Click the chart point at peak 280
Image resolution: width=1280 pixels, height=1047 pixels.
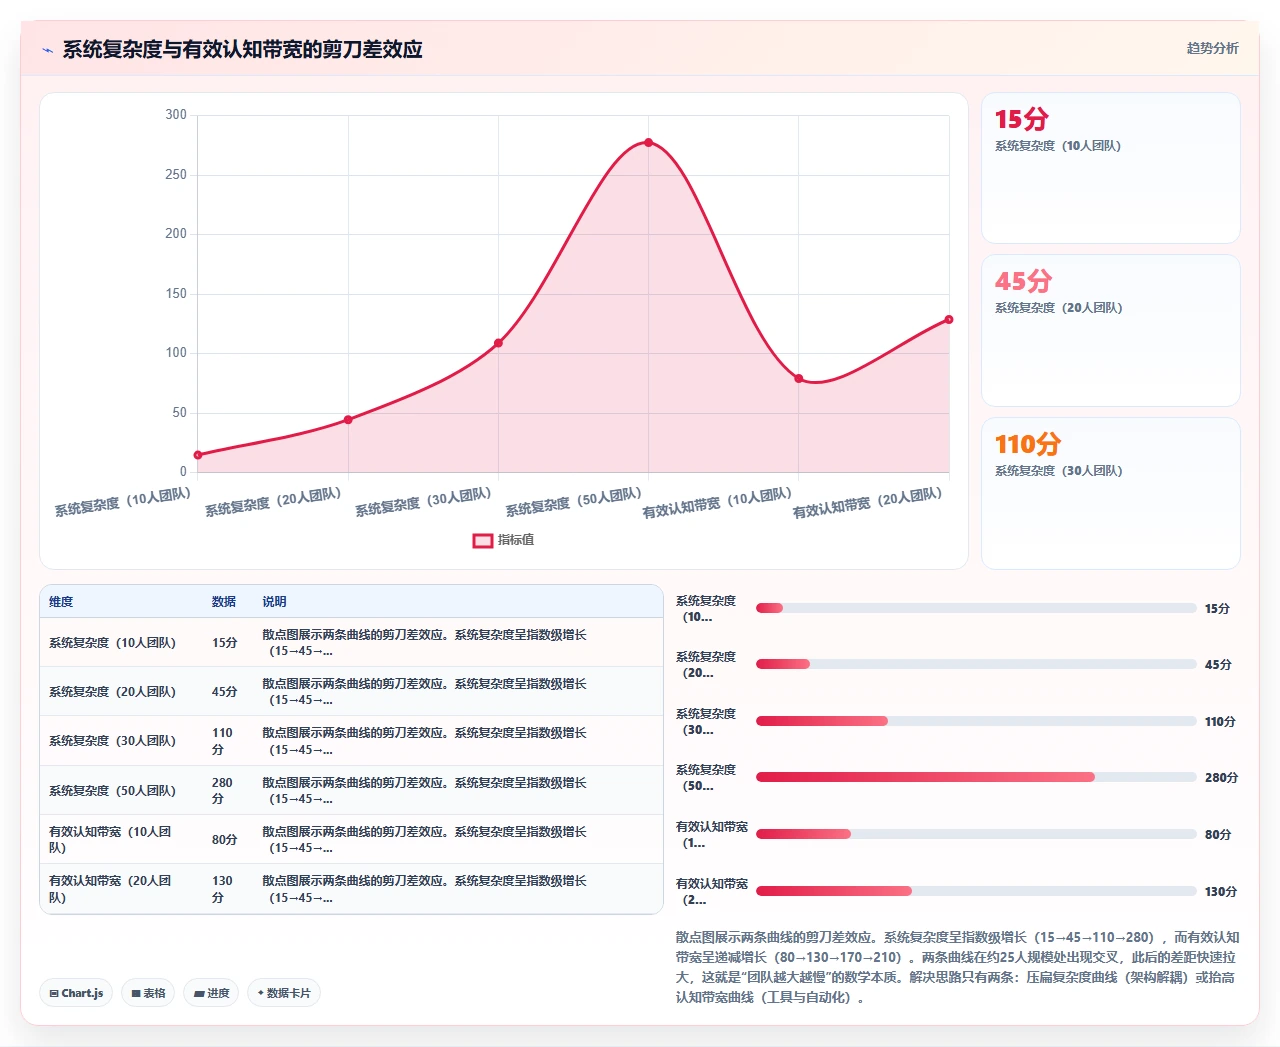648,142
